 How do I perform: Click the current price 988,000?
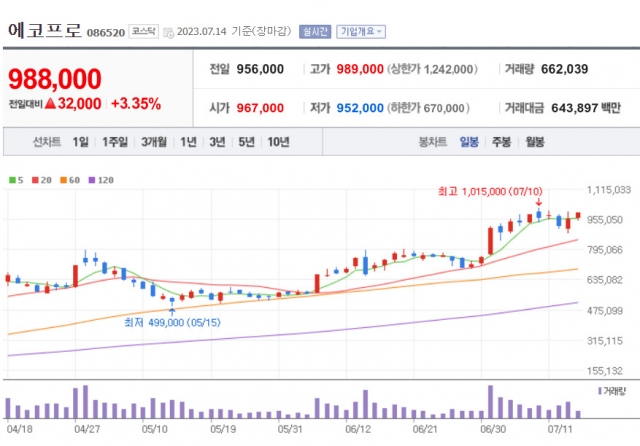(55, 79)
